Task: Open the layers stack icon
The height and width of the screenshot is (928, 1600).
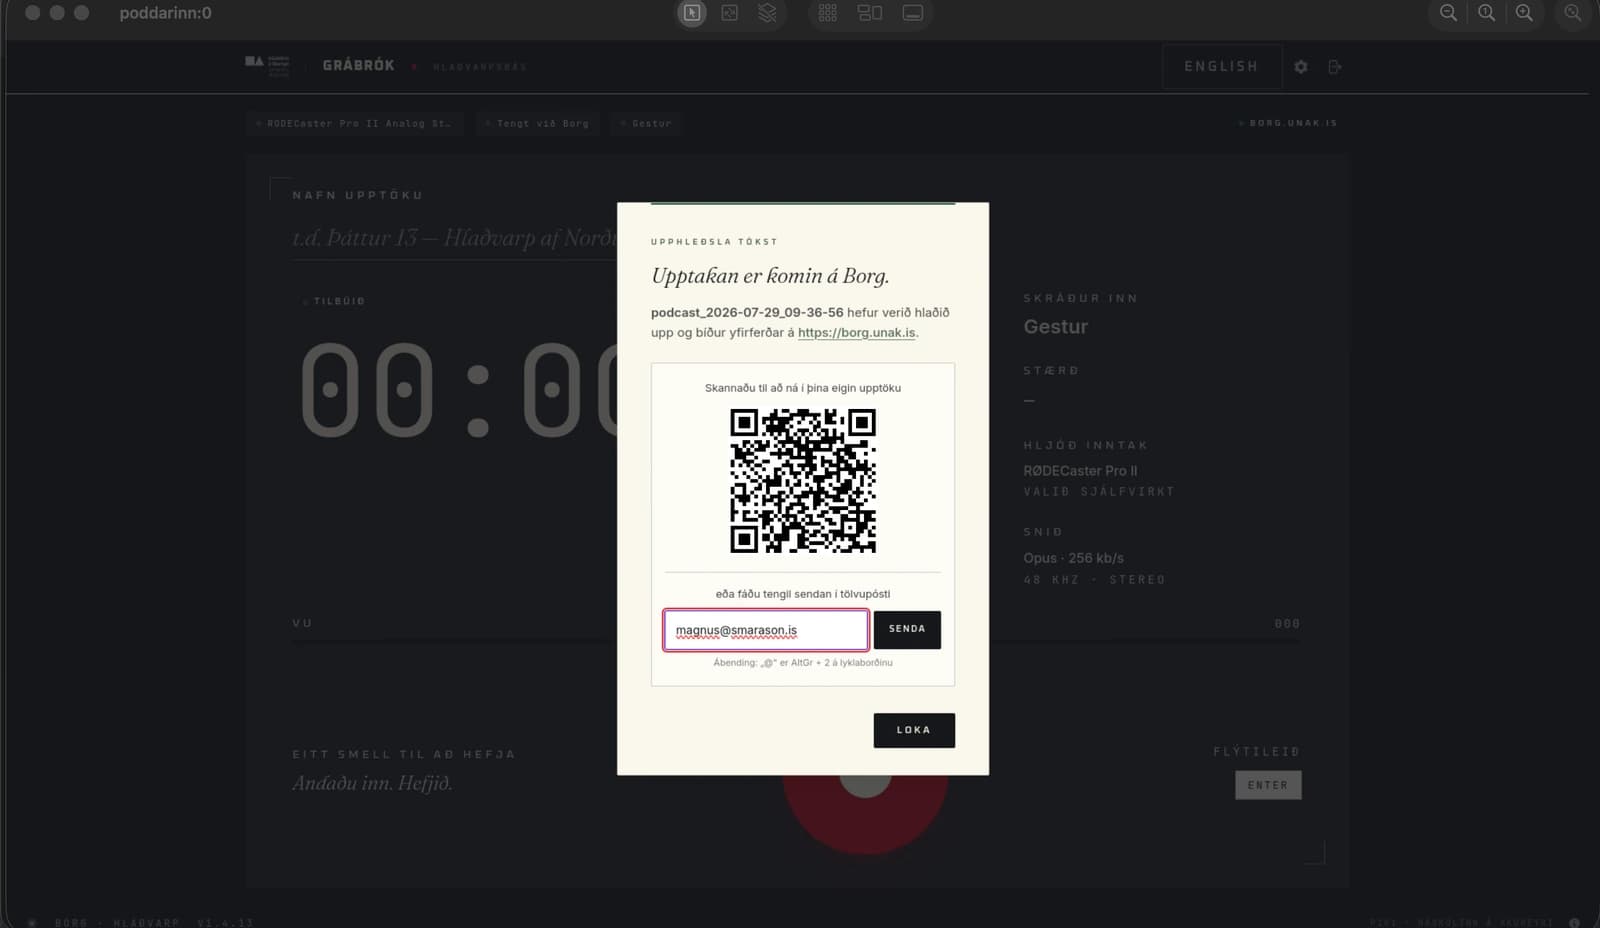Action: [x=767, y=13]
